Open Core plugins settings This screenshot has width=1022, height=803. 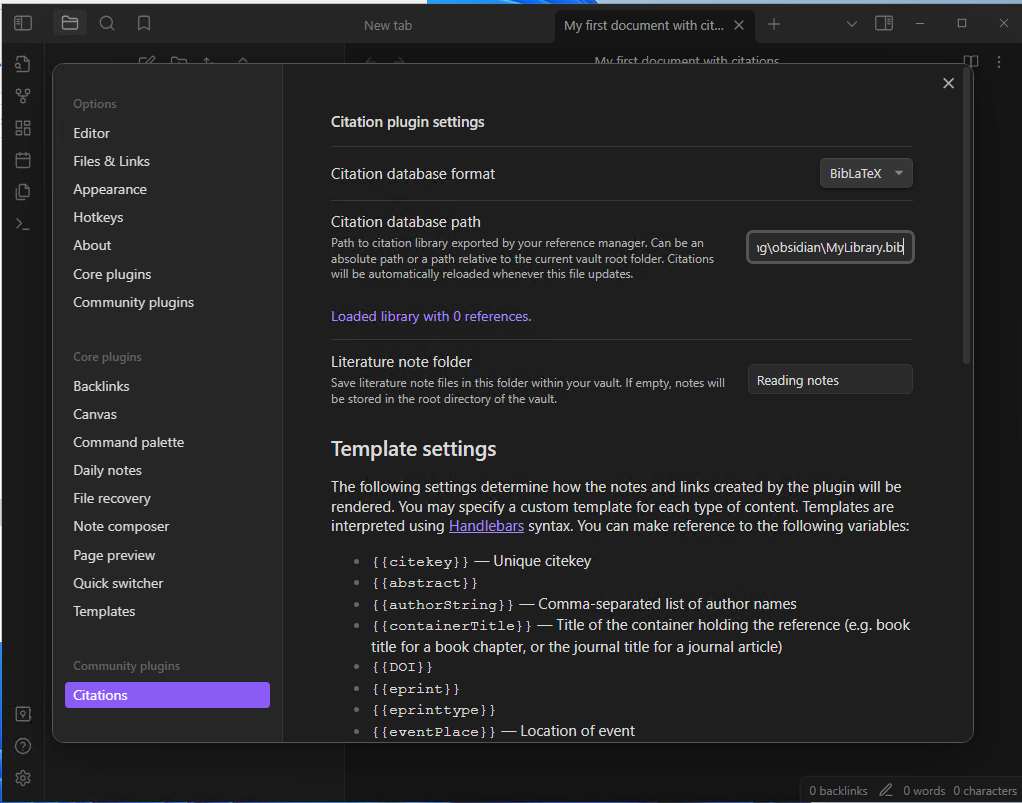[112, 274]
